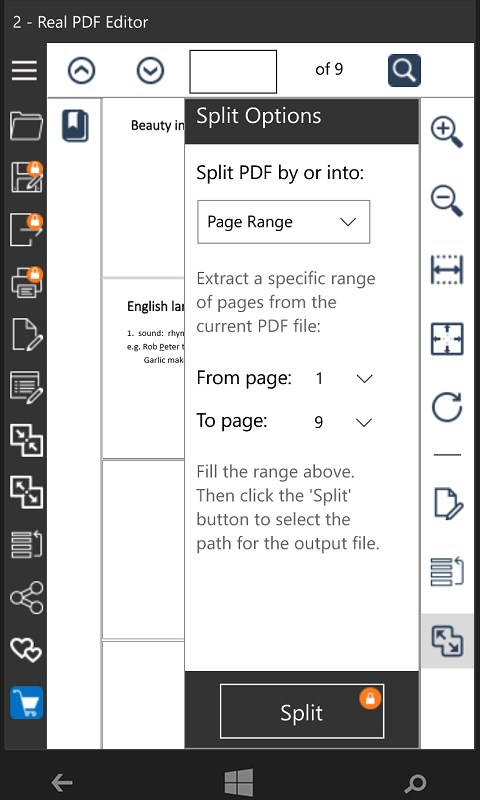Click the locked printer icon
This screenshot has width=480, height=800.
point(27,283)
